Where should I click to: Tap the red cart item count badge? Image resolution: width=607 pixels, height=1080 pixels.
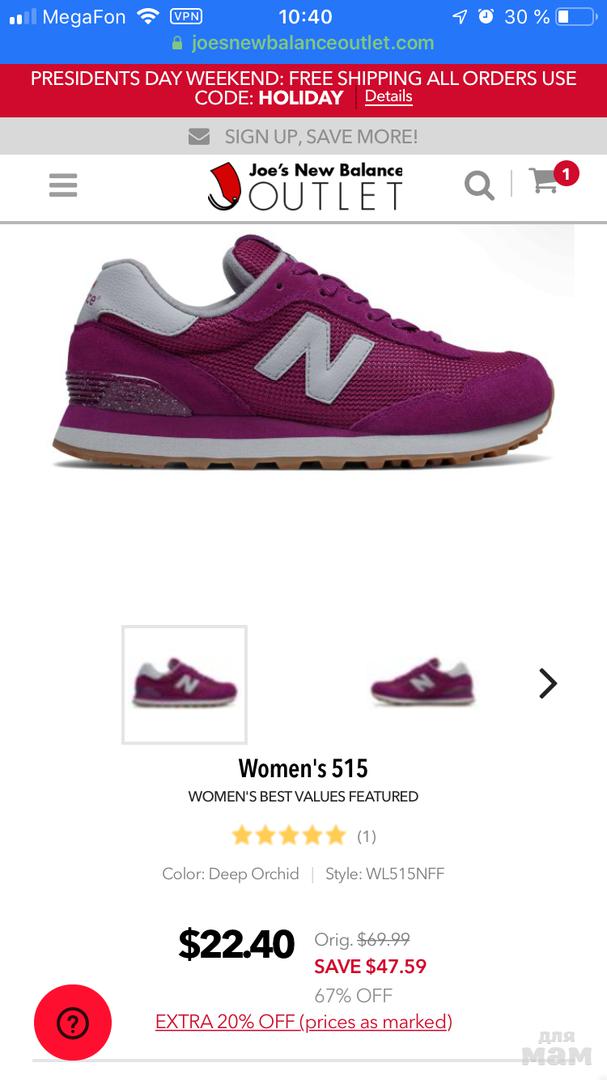click(566, 174)
